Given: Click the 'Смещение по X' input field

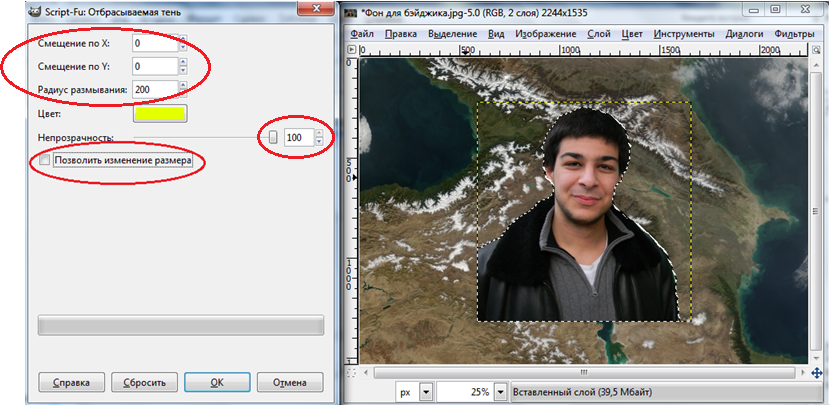Looking at the screenshot, I should pyautogui.click(x=155, y=43).
